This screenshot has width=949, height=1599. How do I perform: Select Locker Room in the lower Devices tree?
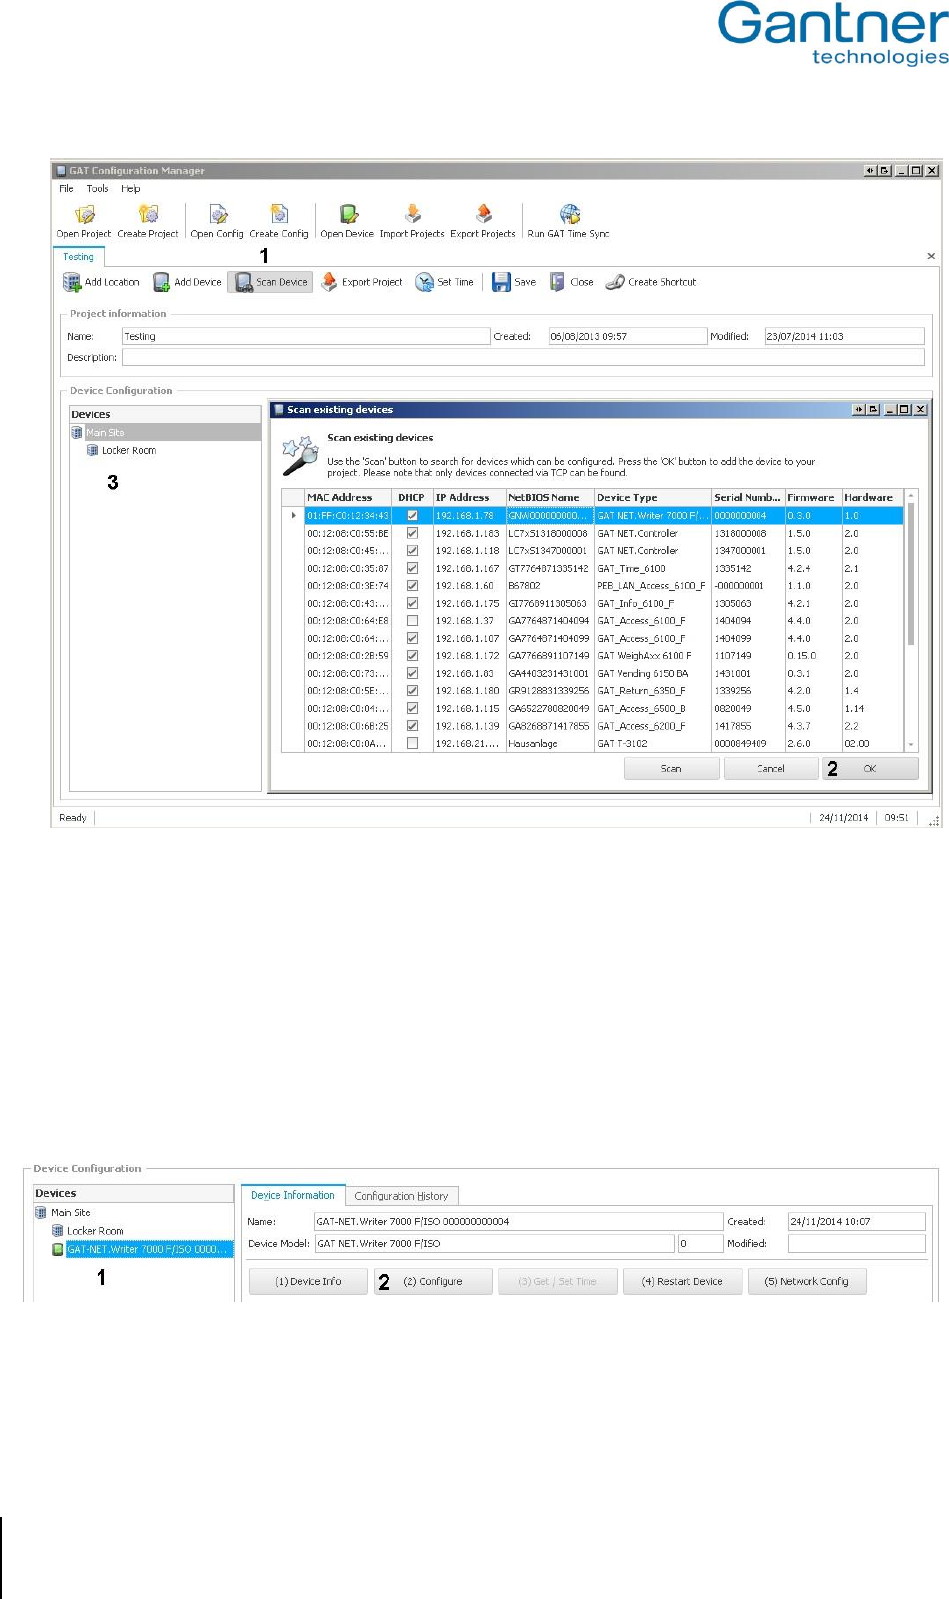[95, 1231]
